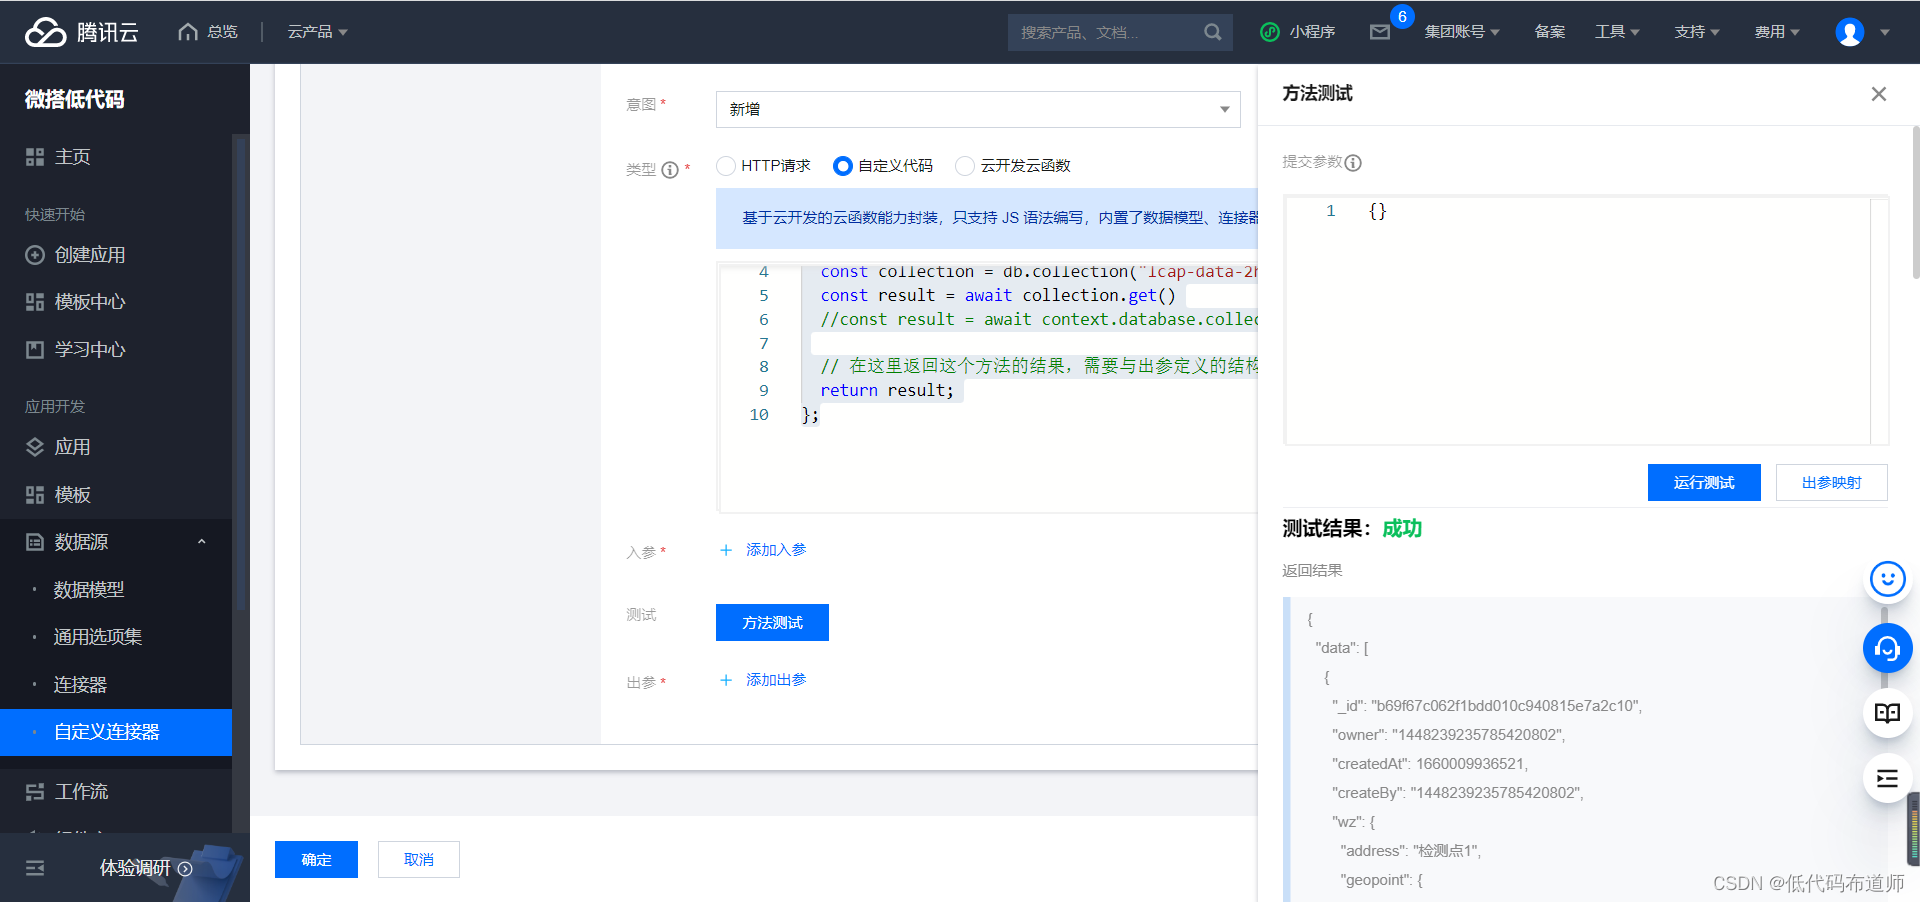Image resolution: width=1920 pixels, height=902 pixels.
Task: Open 体验调研 at sidebar bottom
Action: click(x=146, y=868)
